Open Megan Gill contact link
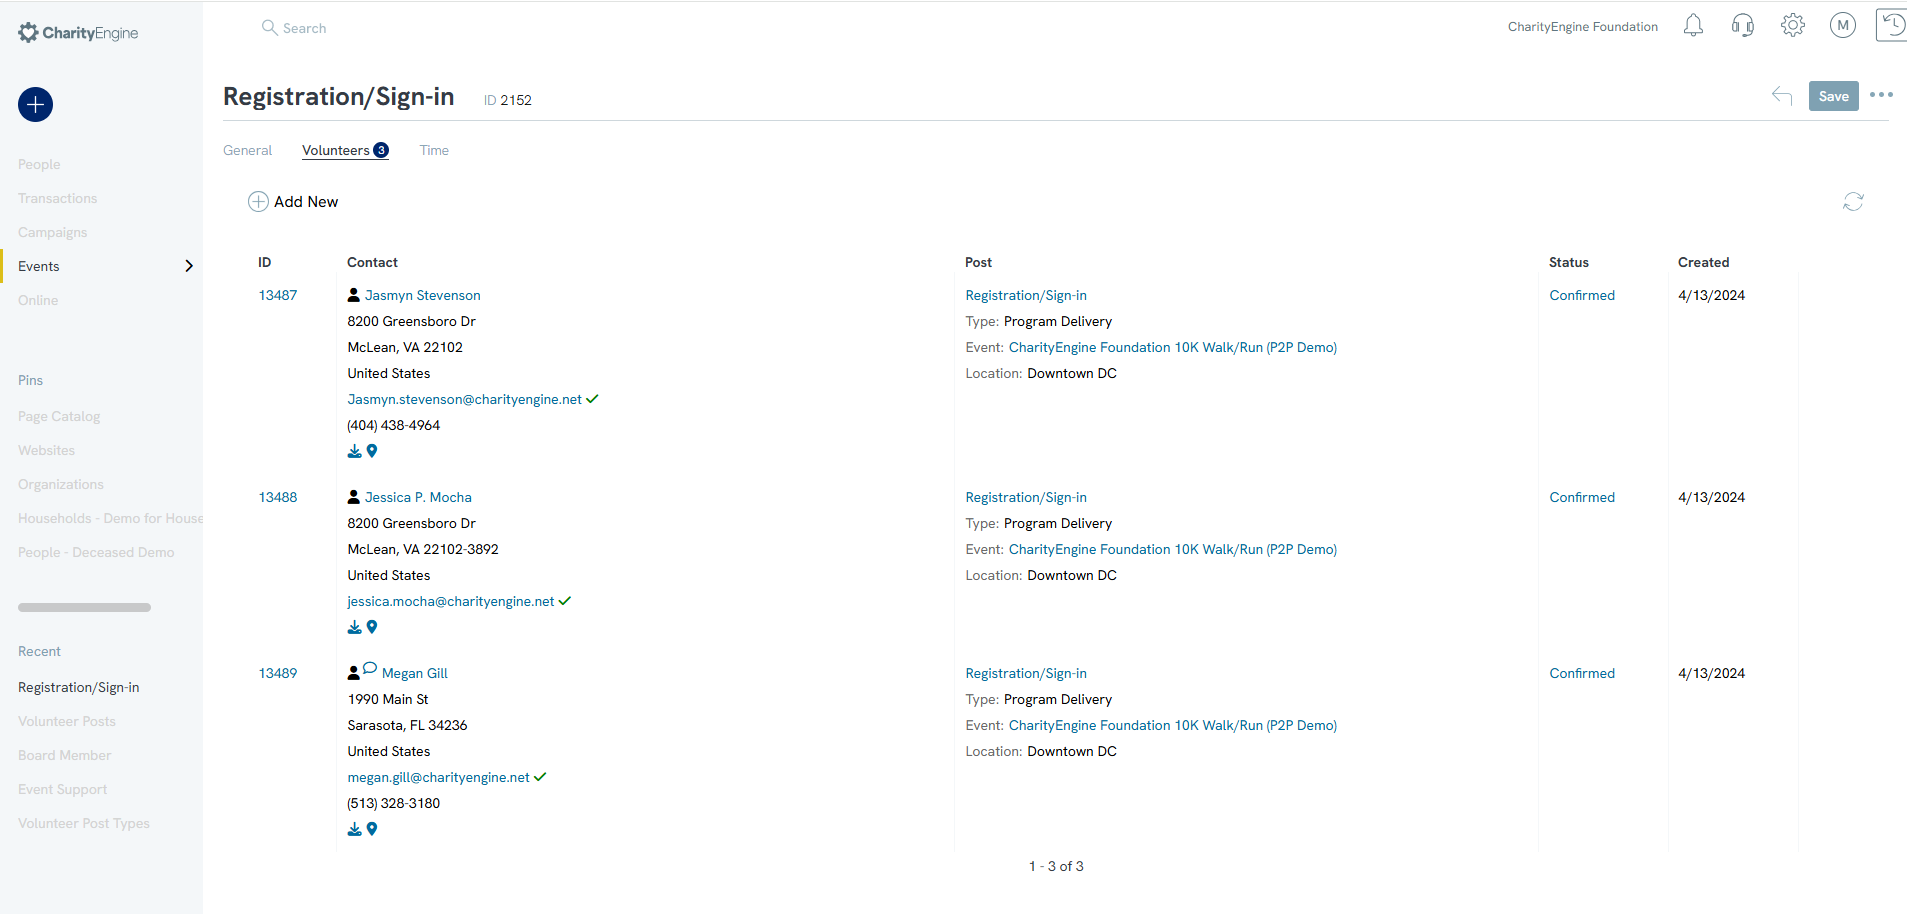 coord(415,673)
